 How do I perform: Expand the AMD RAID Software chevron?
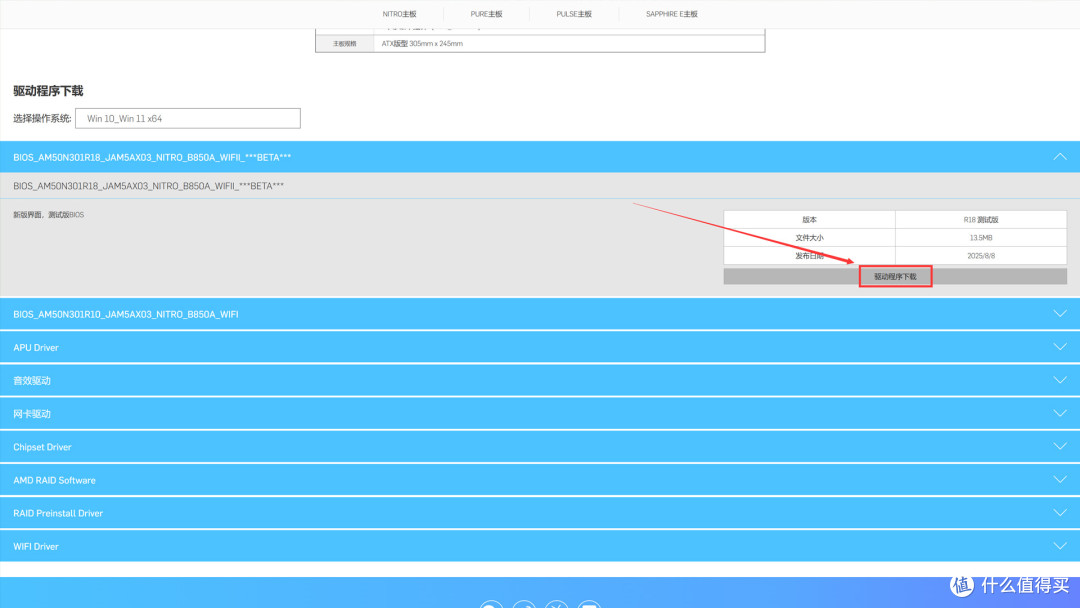[x=1059, y=479]
